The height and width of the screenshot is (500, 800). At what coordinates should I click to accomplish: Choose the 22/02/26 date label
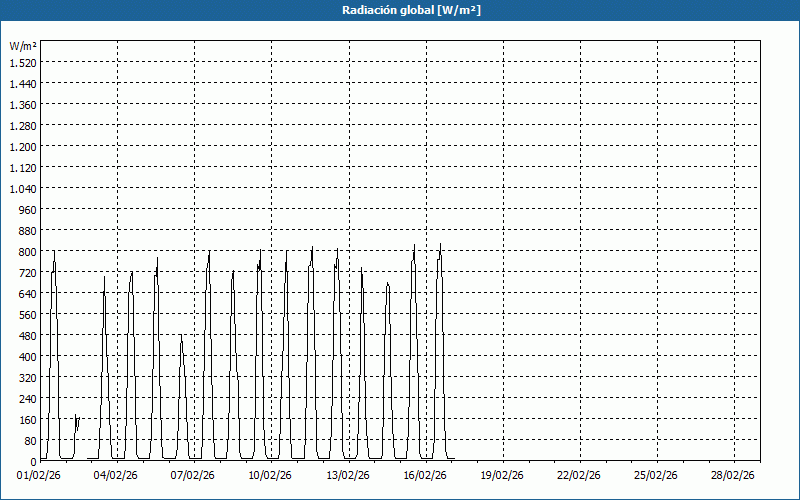coord(579,476)
